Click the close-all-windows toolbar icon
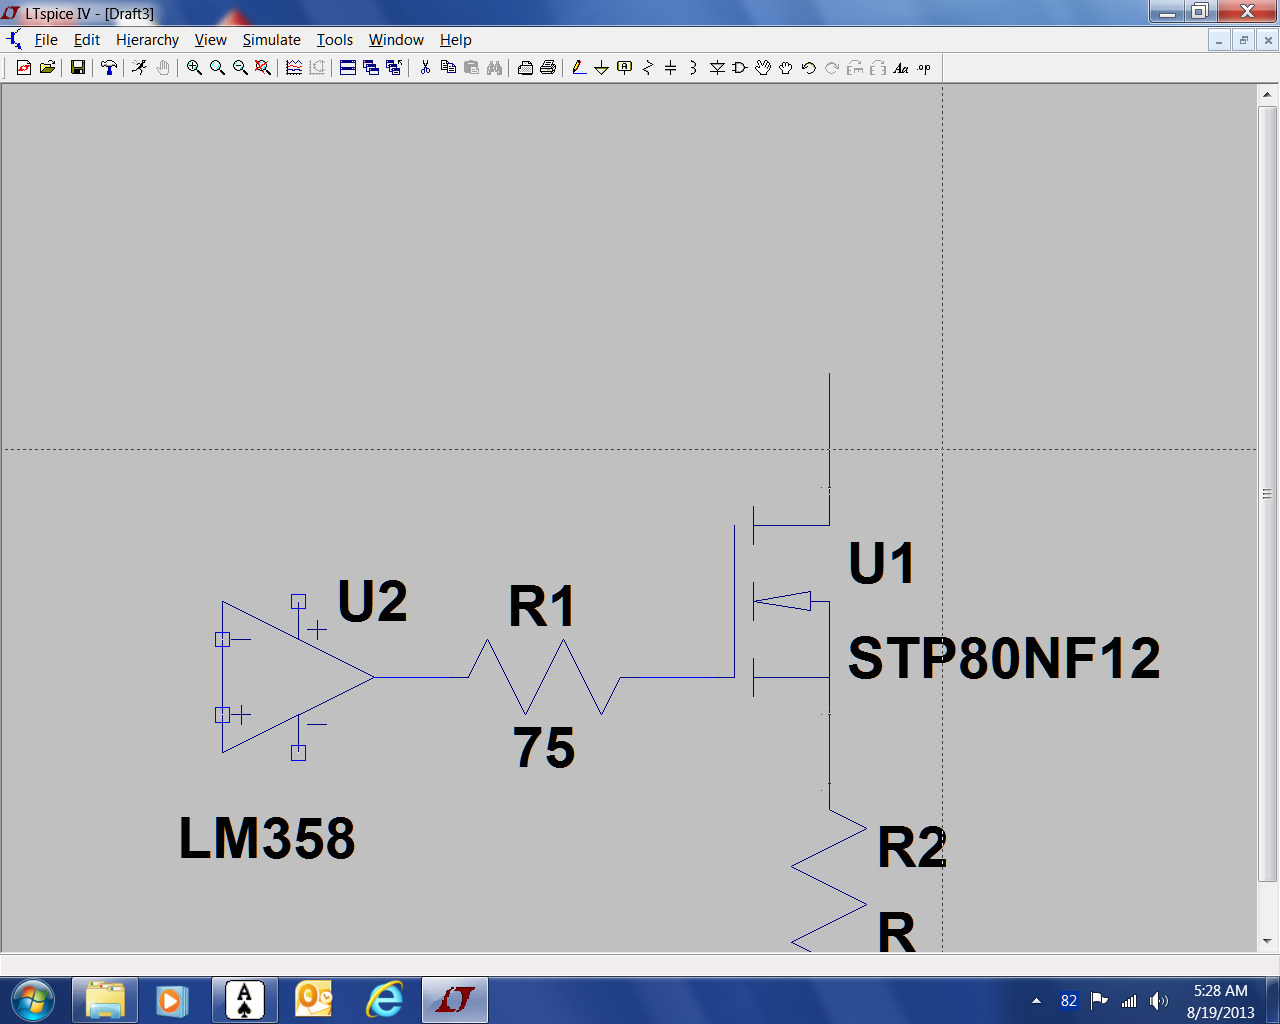 pyautogui.click(x=394, y=68)
